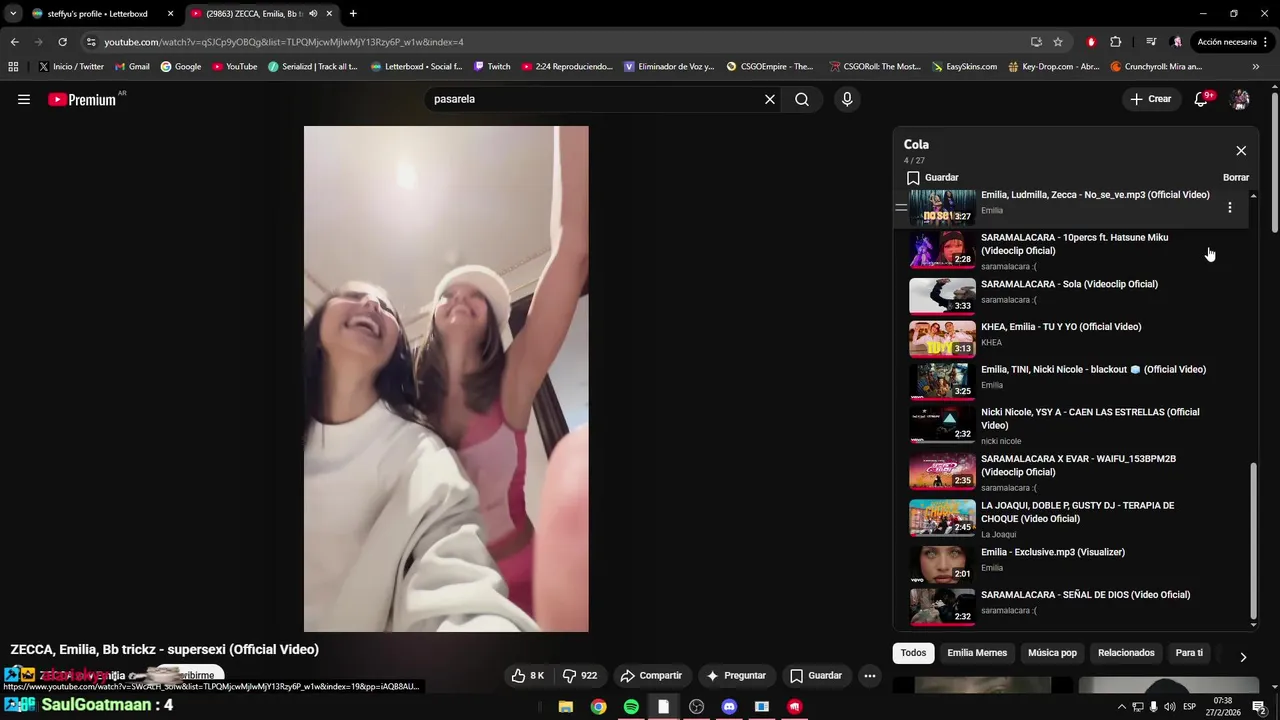Open the notifications bell
Screen dimensions: 1280x720
1202,99
